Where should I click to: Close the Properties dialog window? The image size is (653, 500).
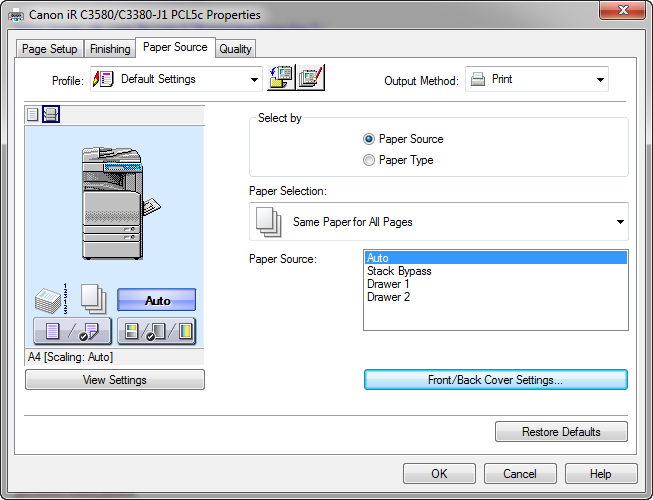click(623, 10)
